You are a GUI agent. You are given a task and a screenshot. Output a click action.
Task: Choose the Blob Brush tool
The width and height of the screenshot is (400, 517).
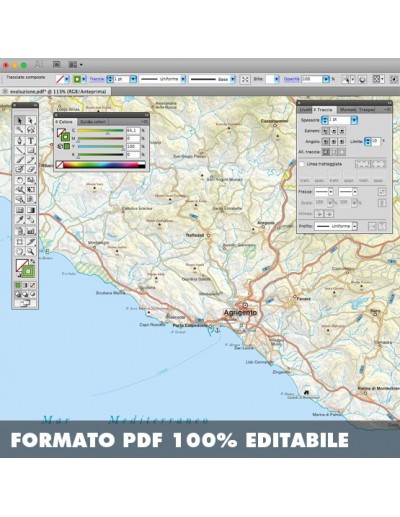20,169
